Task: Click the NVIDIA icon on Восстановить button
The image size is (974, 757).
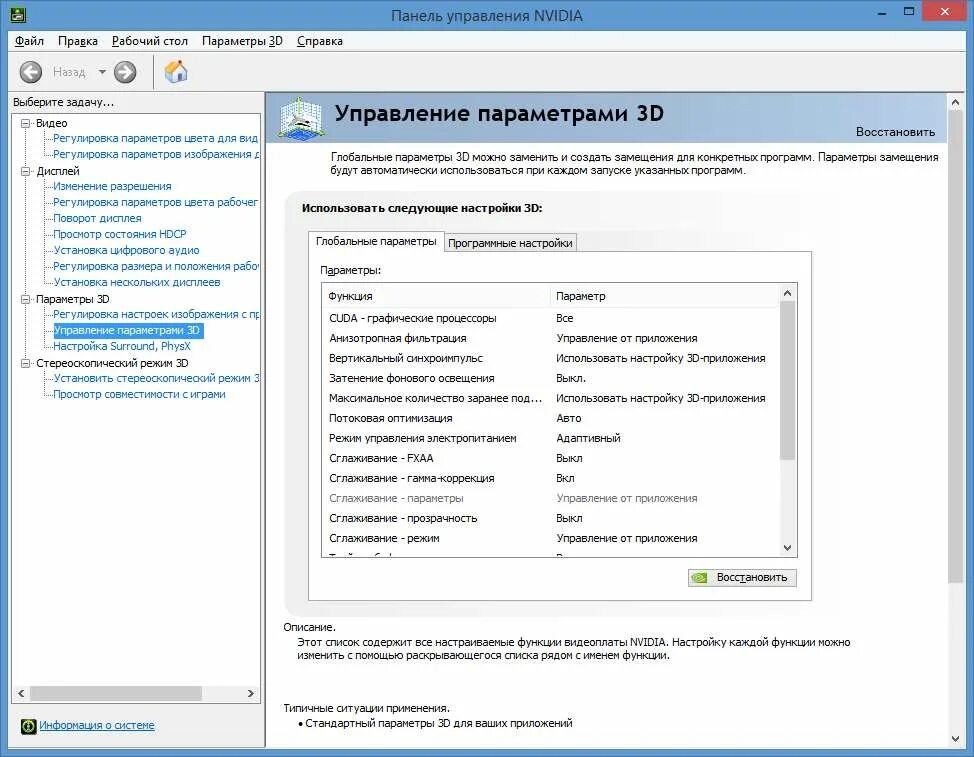Action: point(697,577)
